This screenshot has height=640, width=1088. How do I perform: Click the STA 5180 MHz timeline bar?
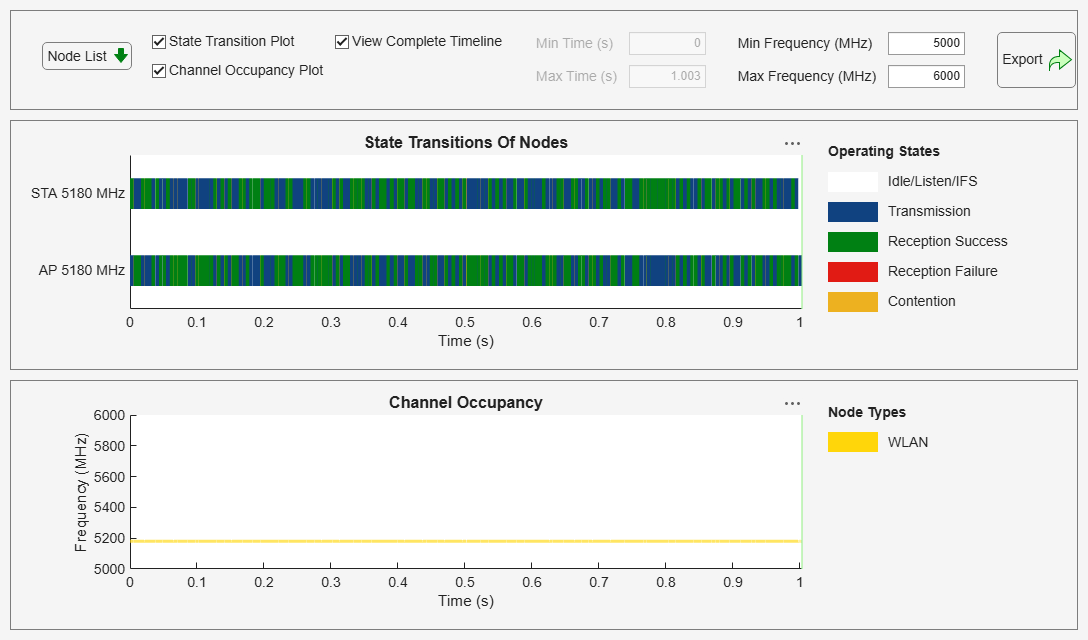pyautogui.click(x=465, y=194)
